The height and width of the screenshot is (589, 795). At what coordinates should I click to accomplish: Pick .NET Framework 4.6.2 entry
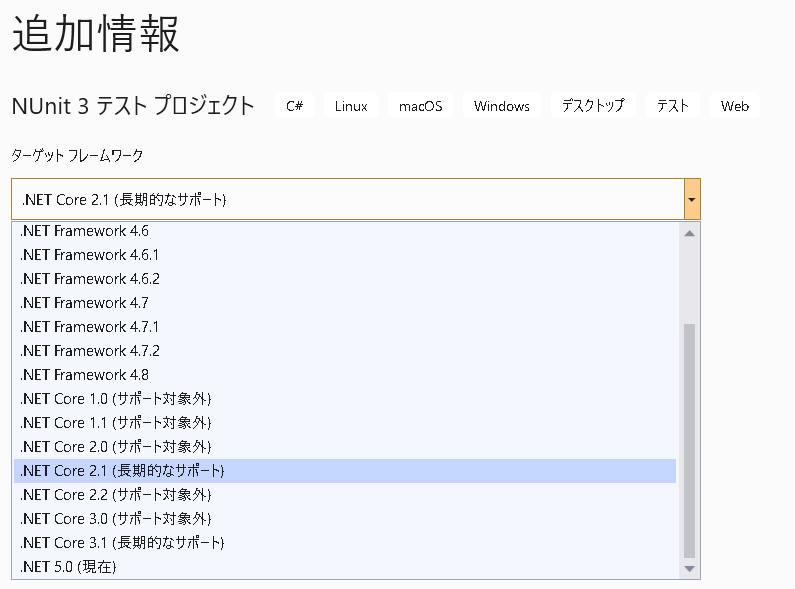[345, 279]
